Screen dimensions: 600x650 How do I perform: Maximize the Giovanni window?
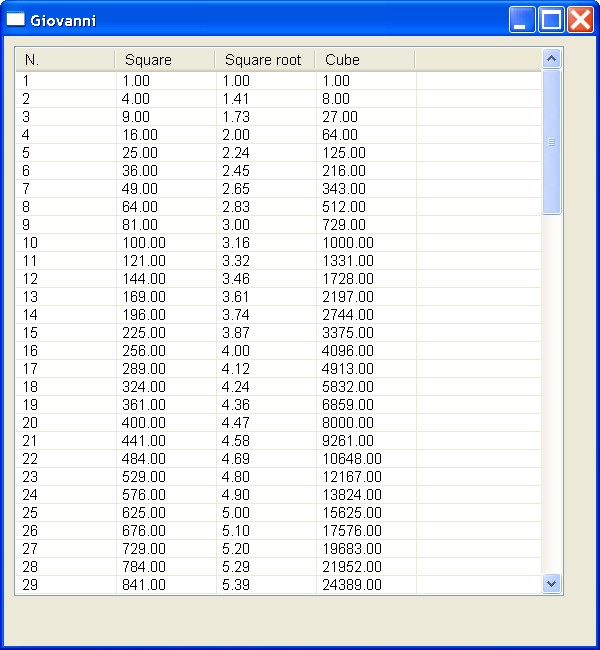pos(551,19)
